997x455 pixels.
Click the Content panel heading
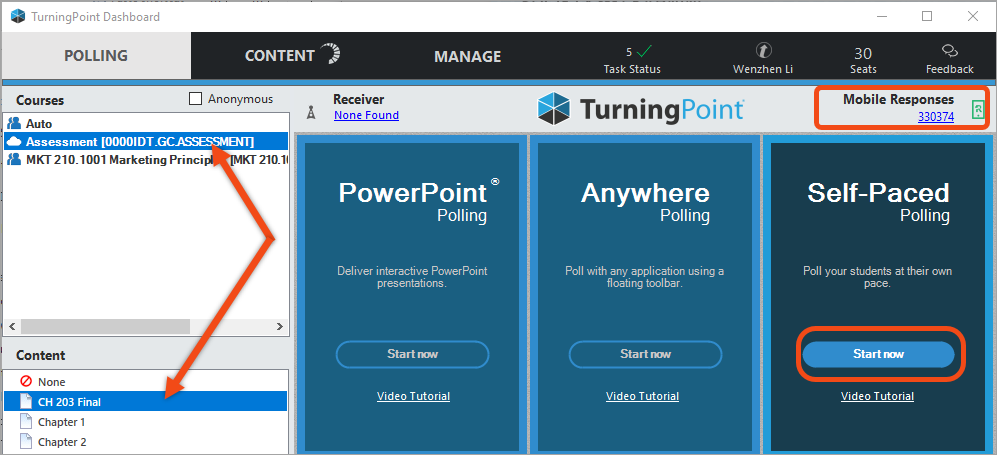click(41, 355)
